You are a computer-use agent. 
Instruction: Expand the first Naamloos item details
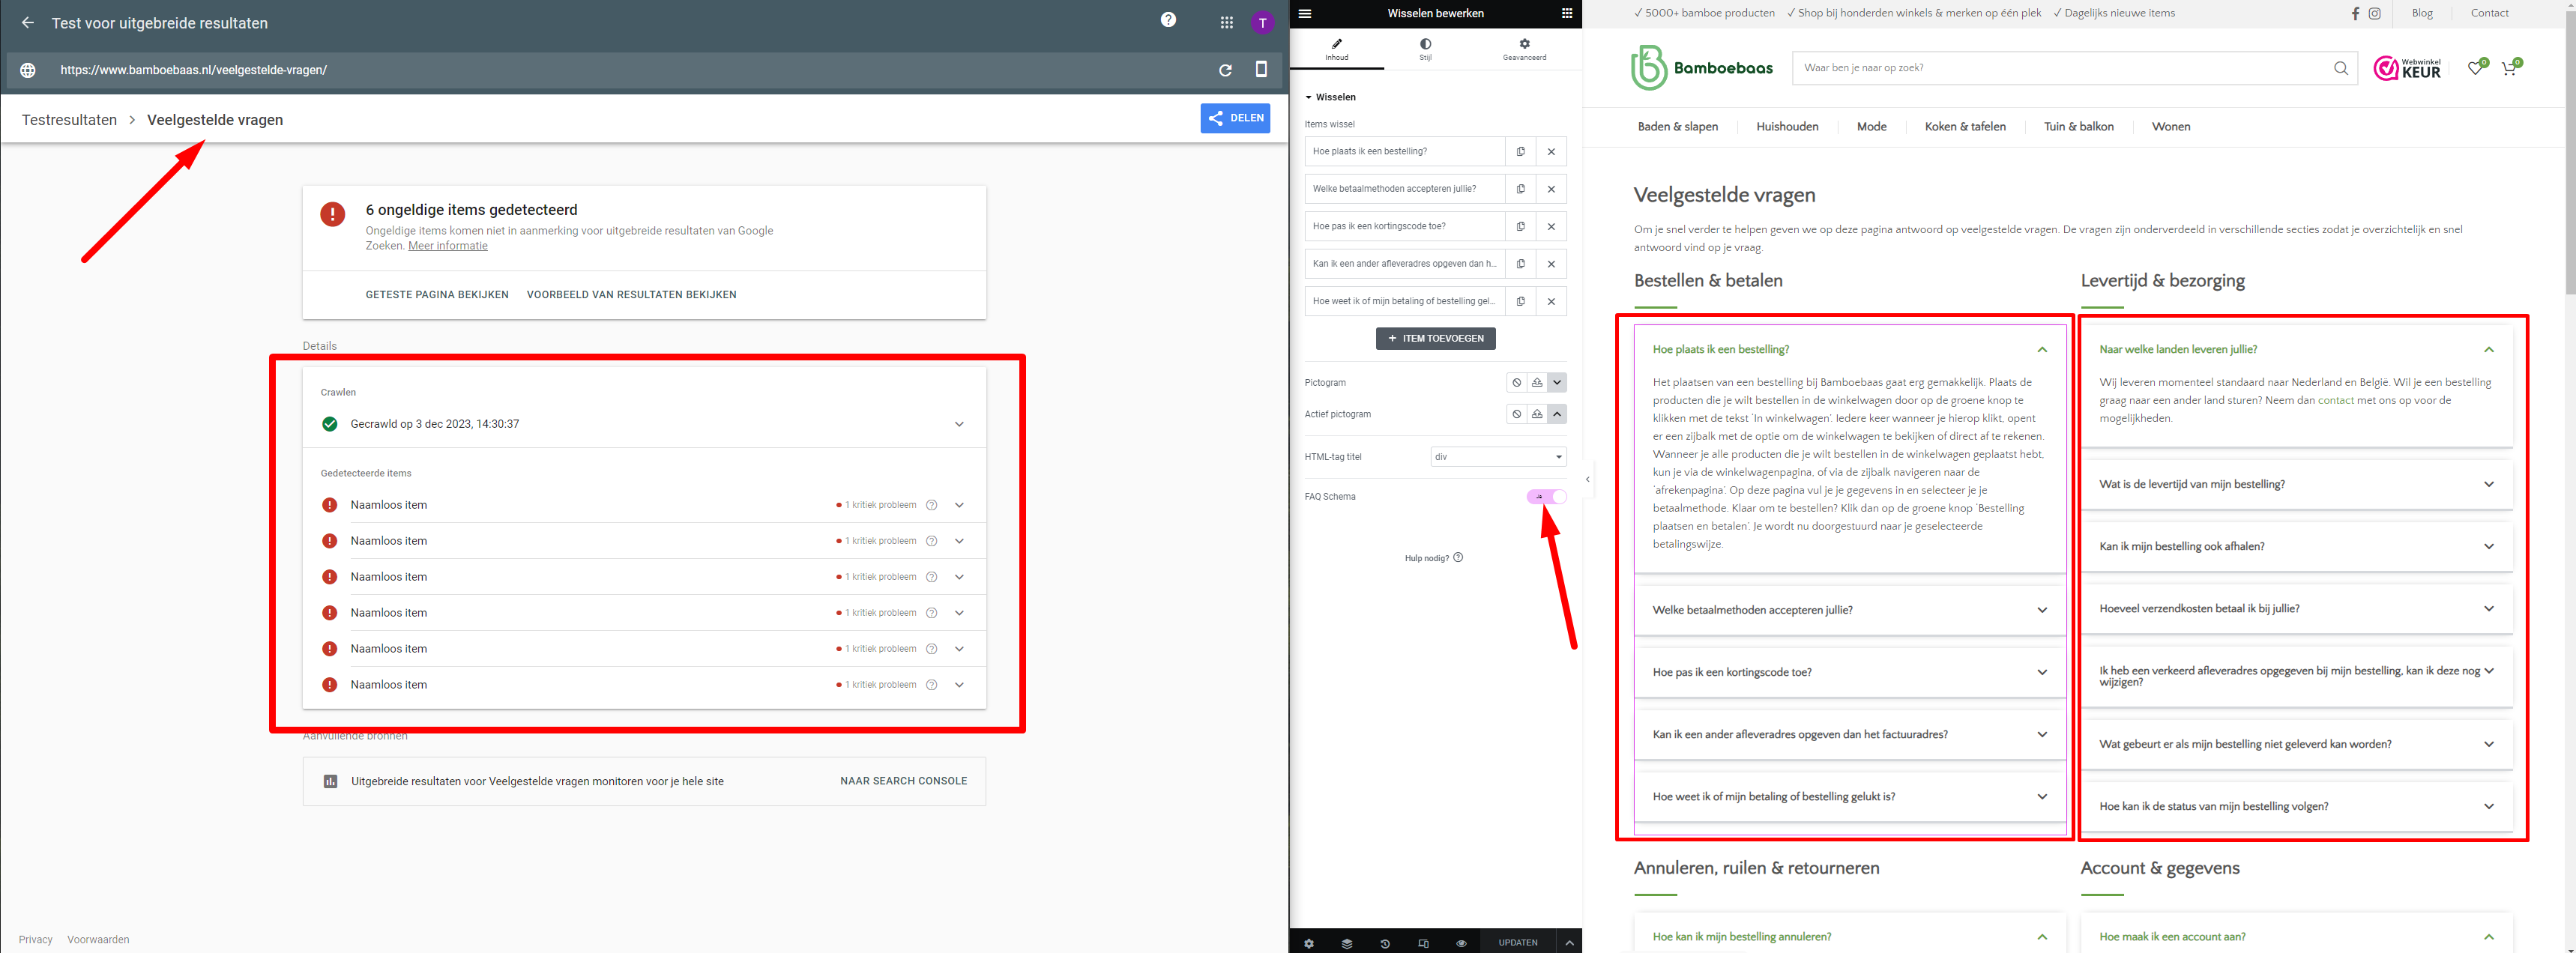(959, 505)
